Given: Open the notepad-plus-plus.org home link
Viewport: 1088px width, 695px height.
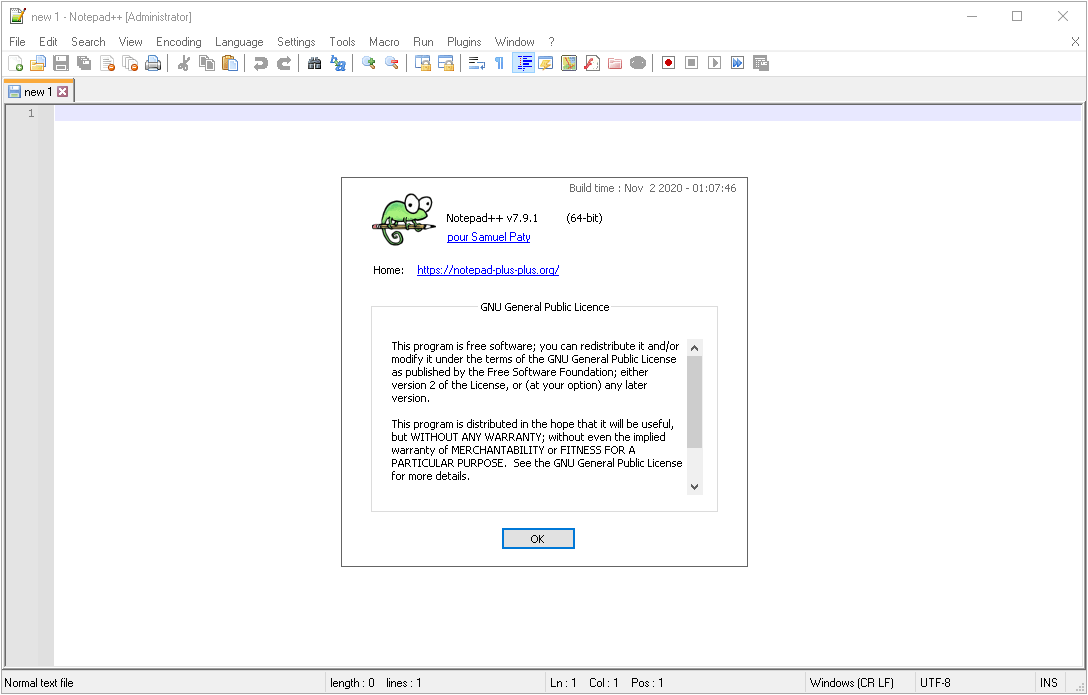Looking at the screenshot, I should point(488,270).
